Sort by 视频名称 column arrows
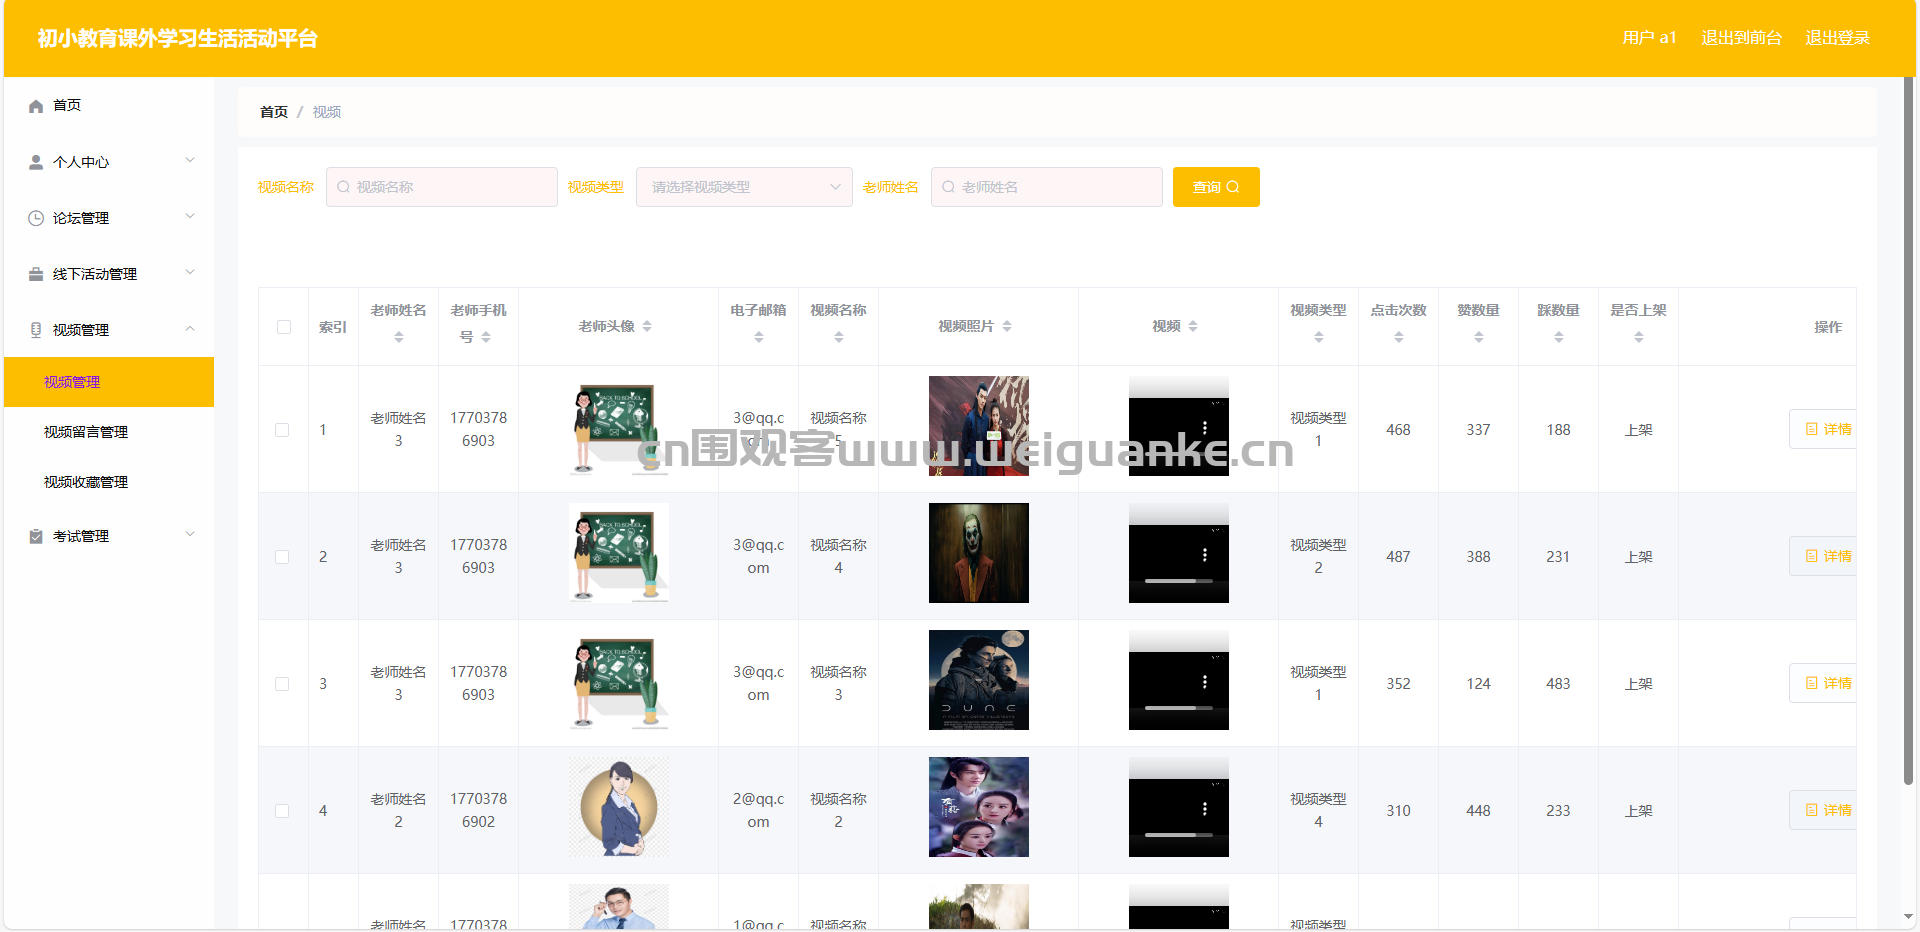 839,338
